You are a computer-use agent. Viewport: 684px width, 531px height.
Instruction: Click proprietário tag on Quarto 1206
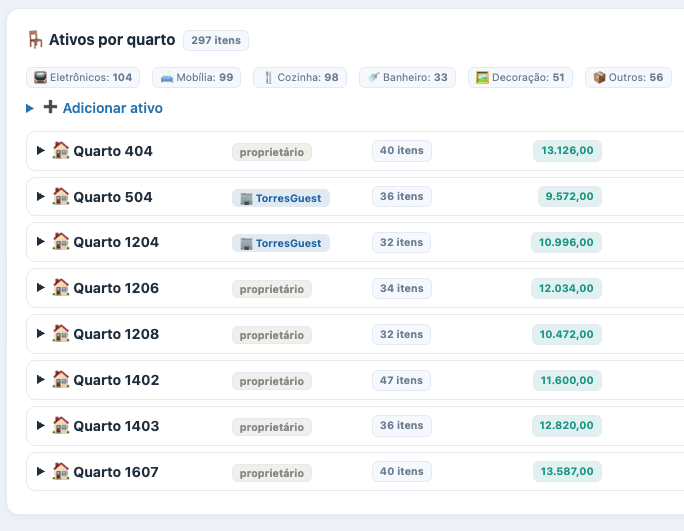coord(272,289)
